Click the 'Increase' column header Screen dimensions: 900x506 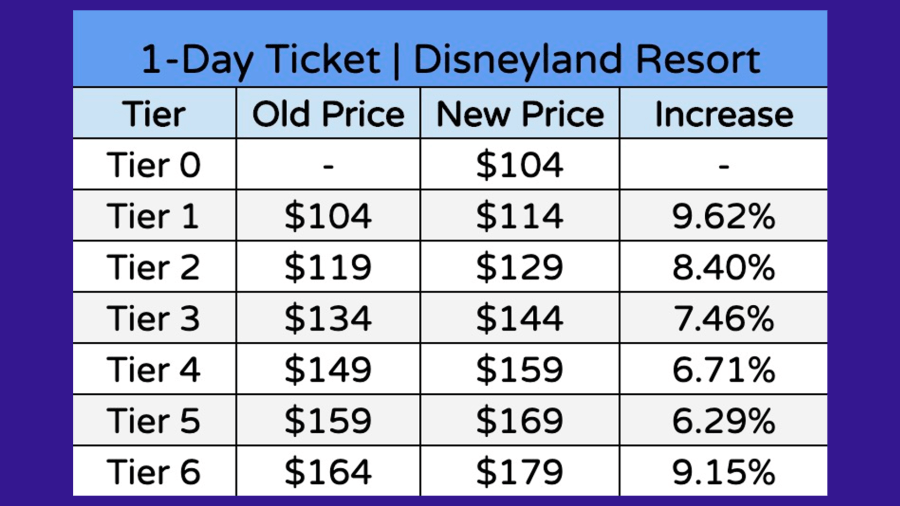coord(723,114)
